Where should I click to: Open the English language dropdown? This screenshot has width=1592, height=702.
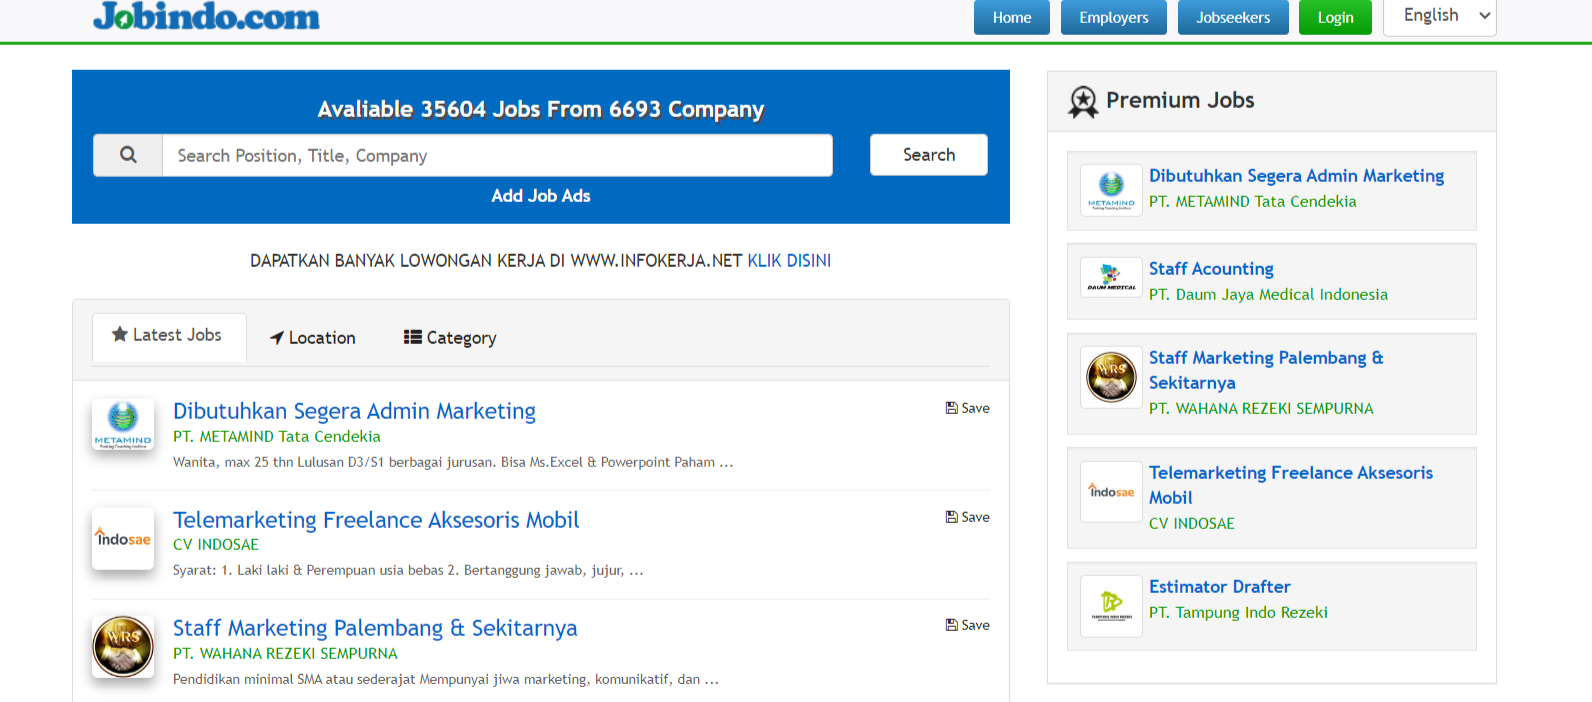pos(1439,16)
